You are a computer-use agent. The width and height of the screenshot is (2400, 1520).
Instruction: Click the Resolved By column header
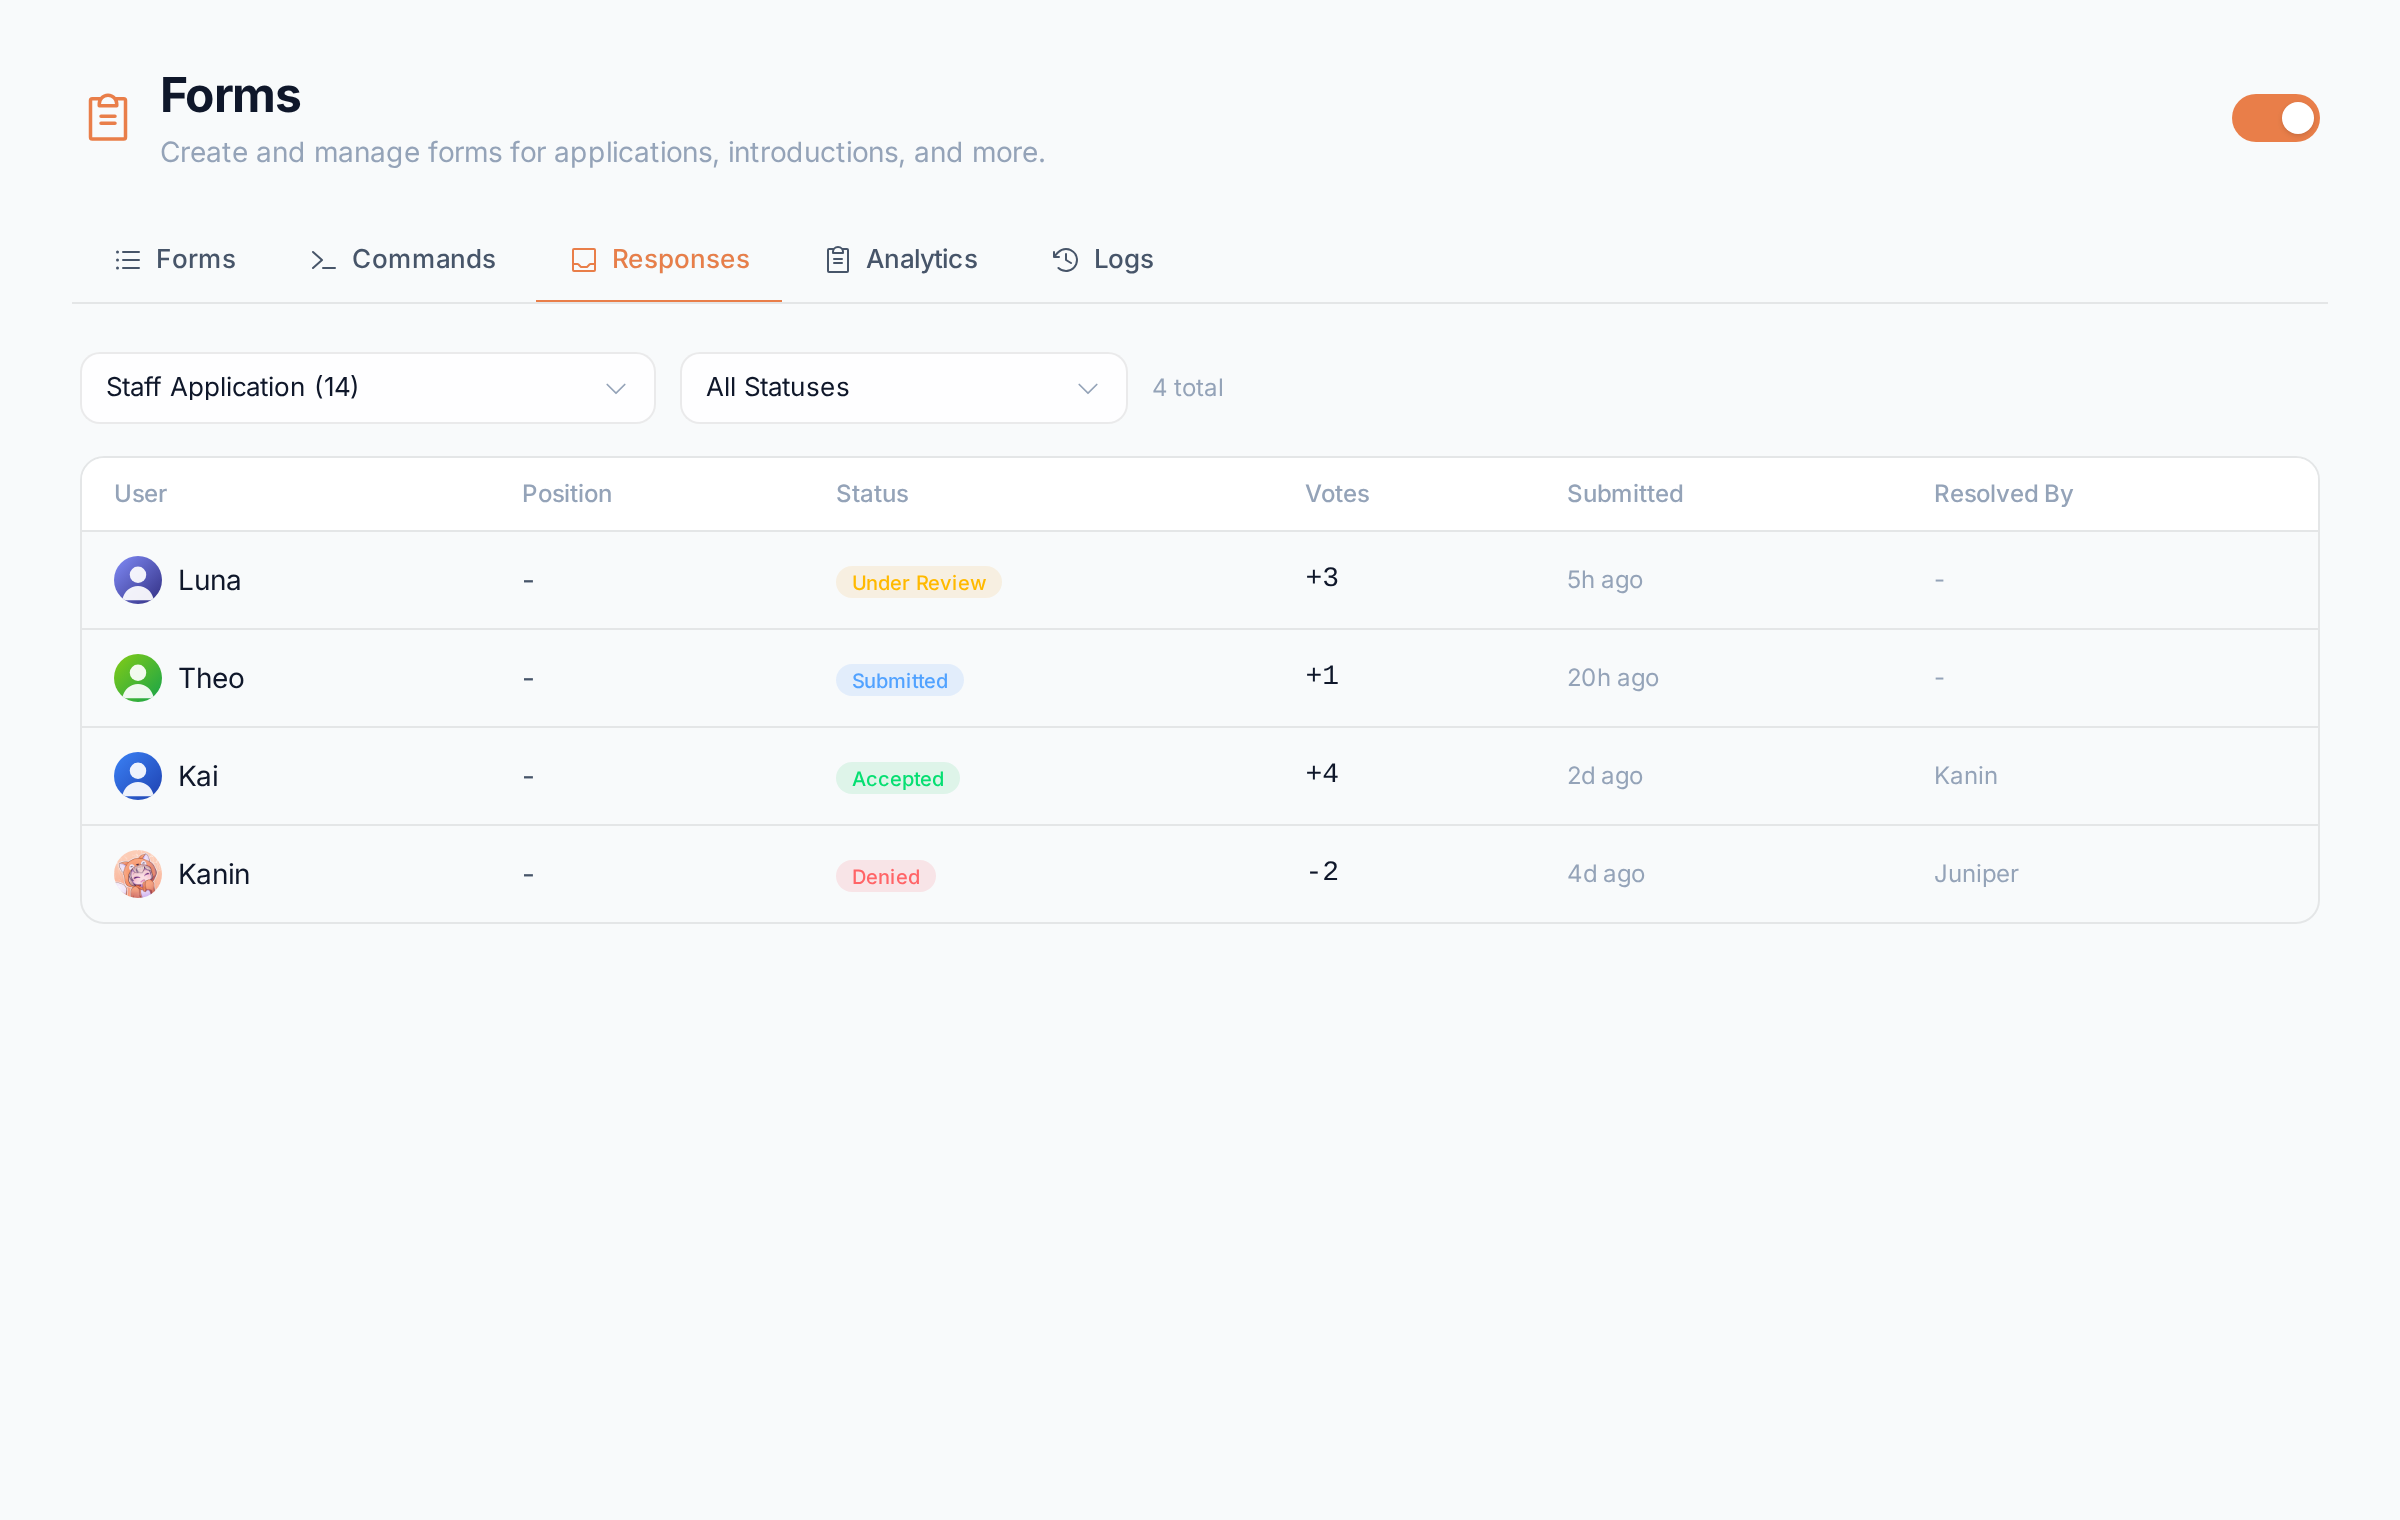click(2003, 494)
